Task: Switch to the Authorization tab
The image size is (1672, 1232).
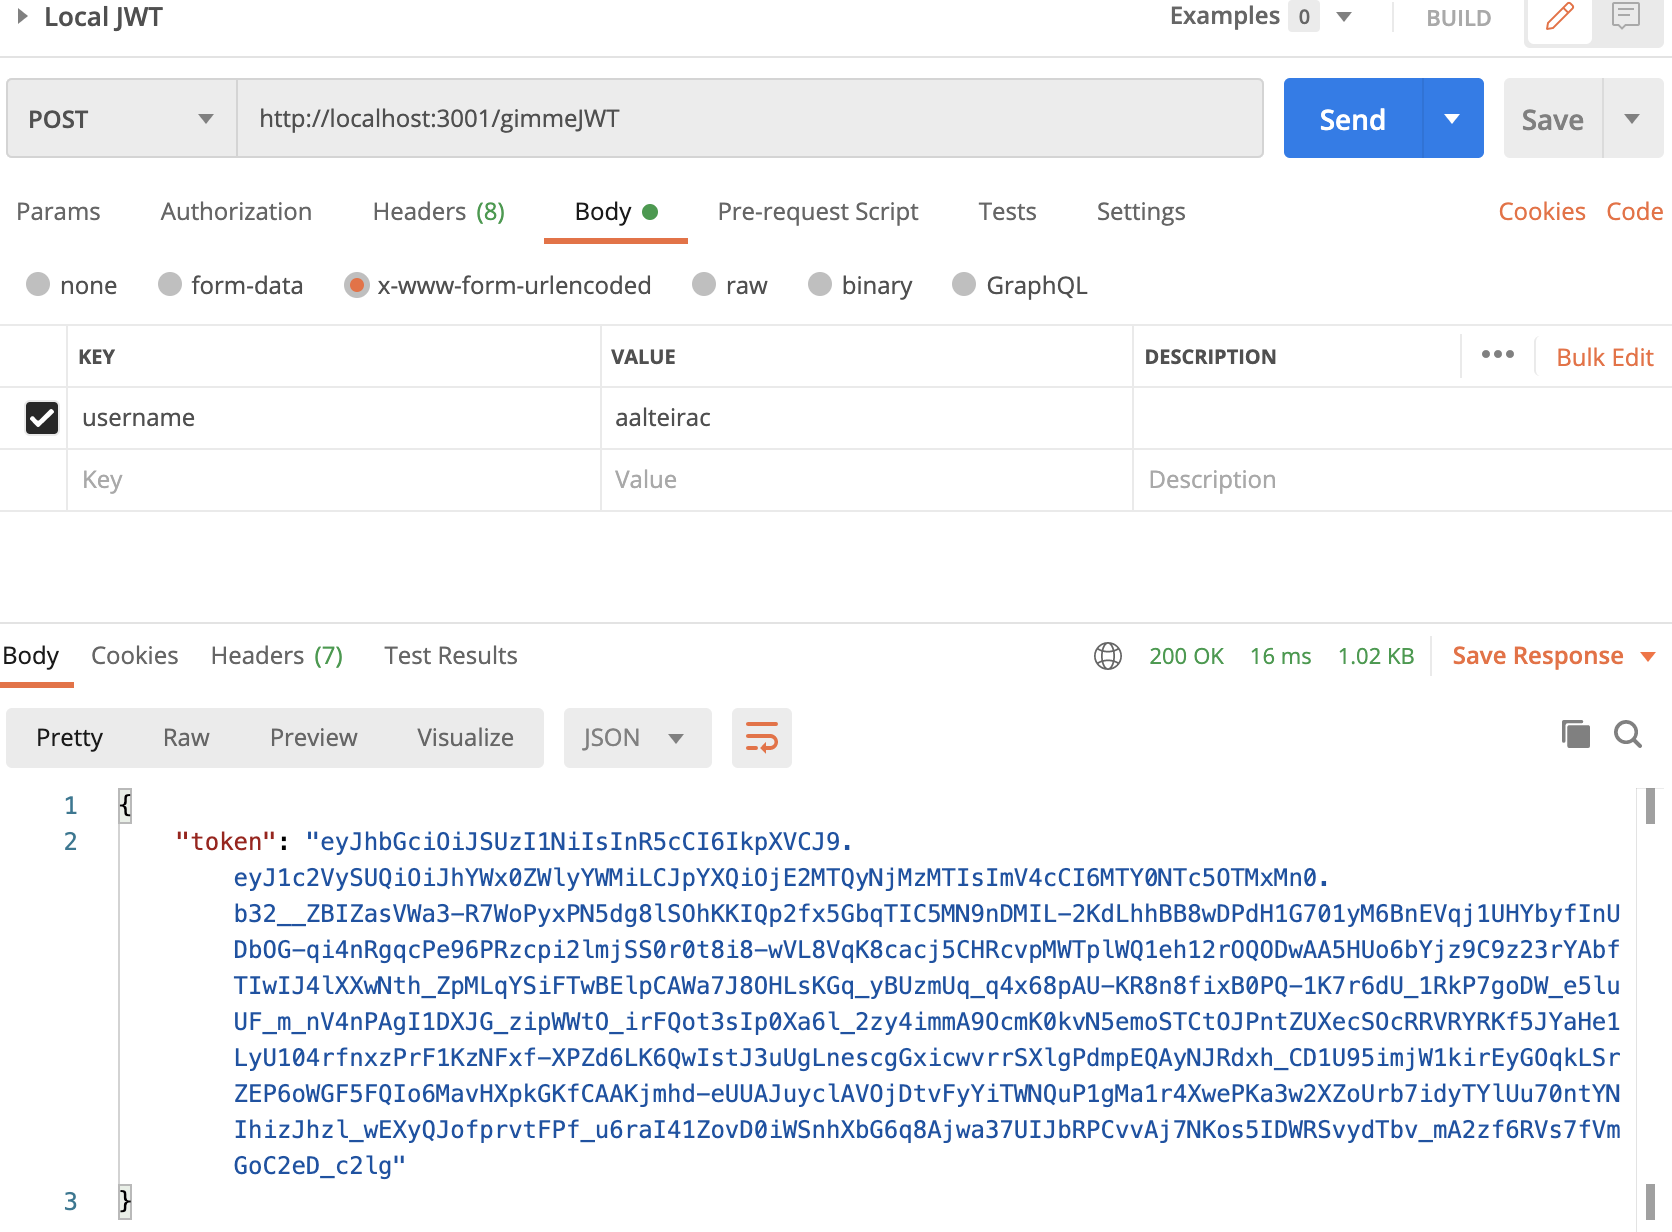Action: coord(236,211)
